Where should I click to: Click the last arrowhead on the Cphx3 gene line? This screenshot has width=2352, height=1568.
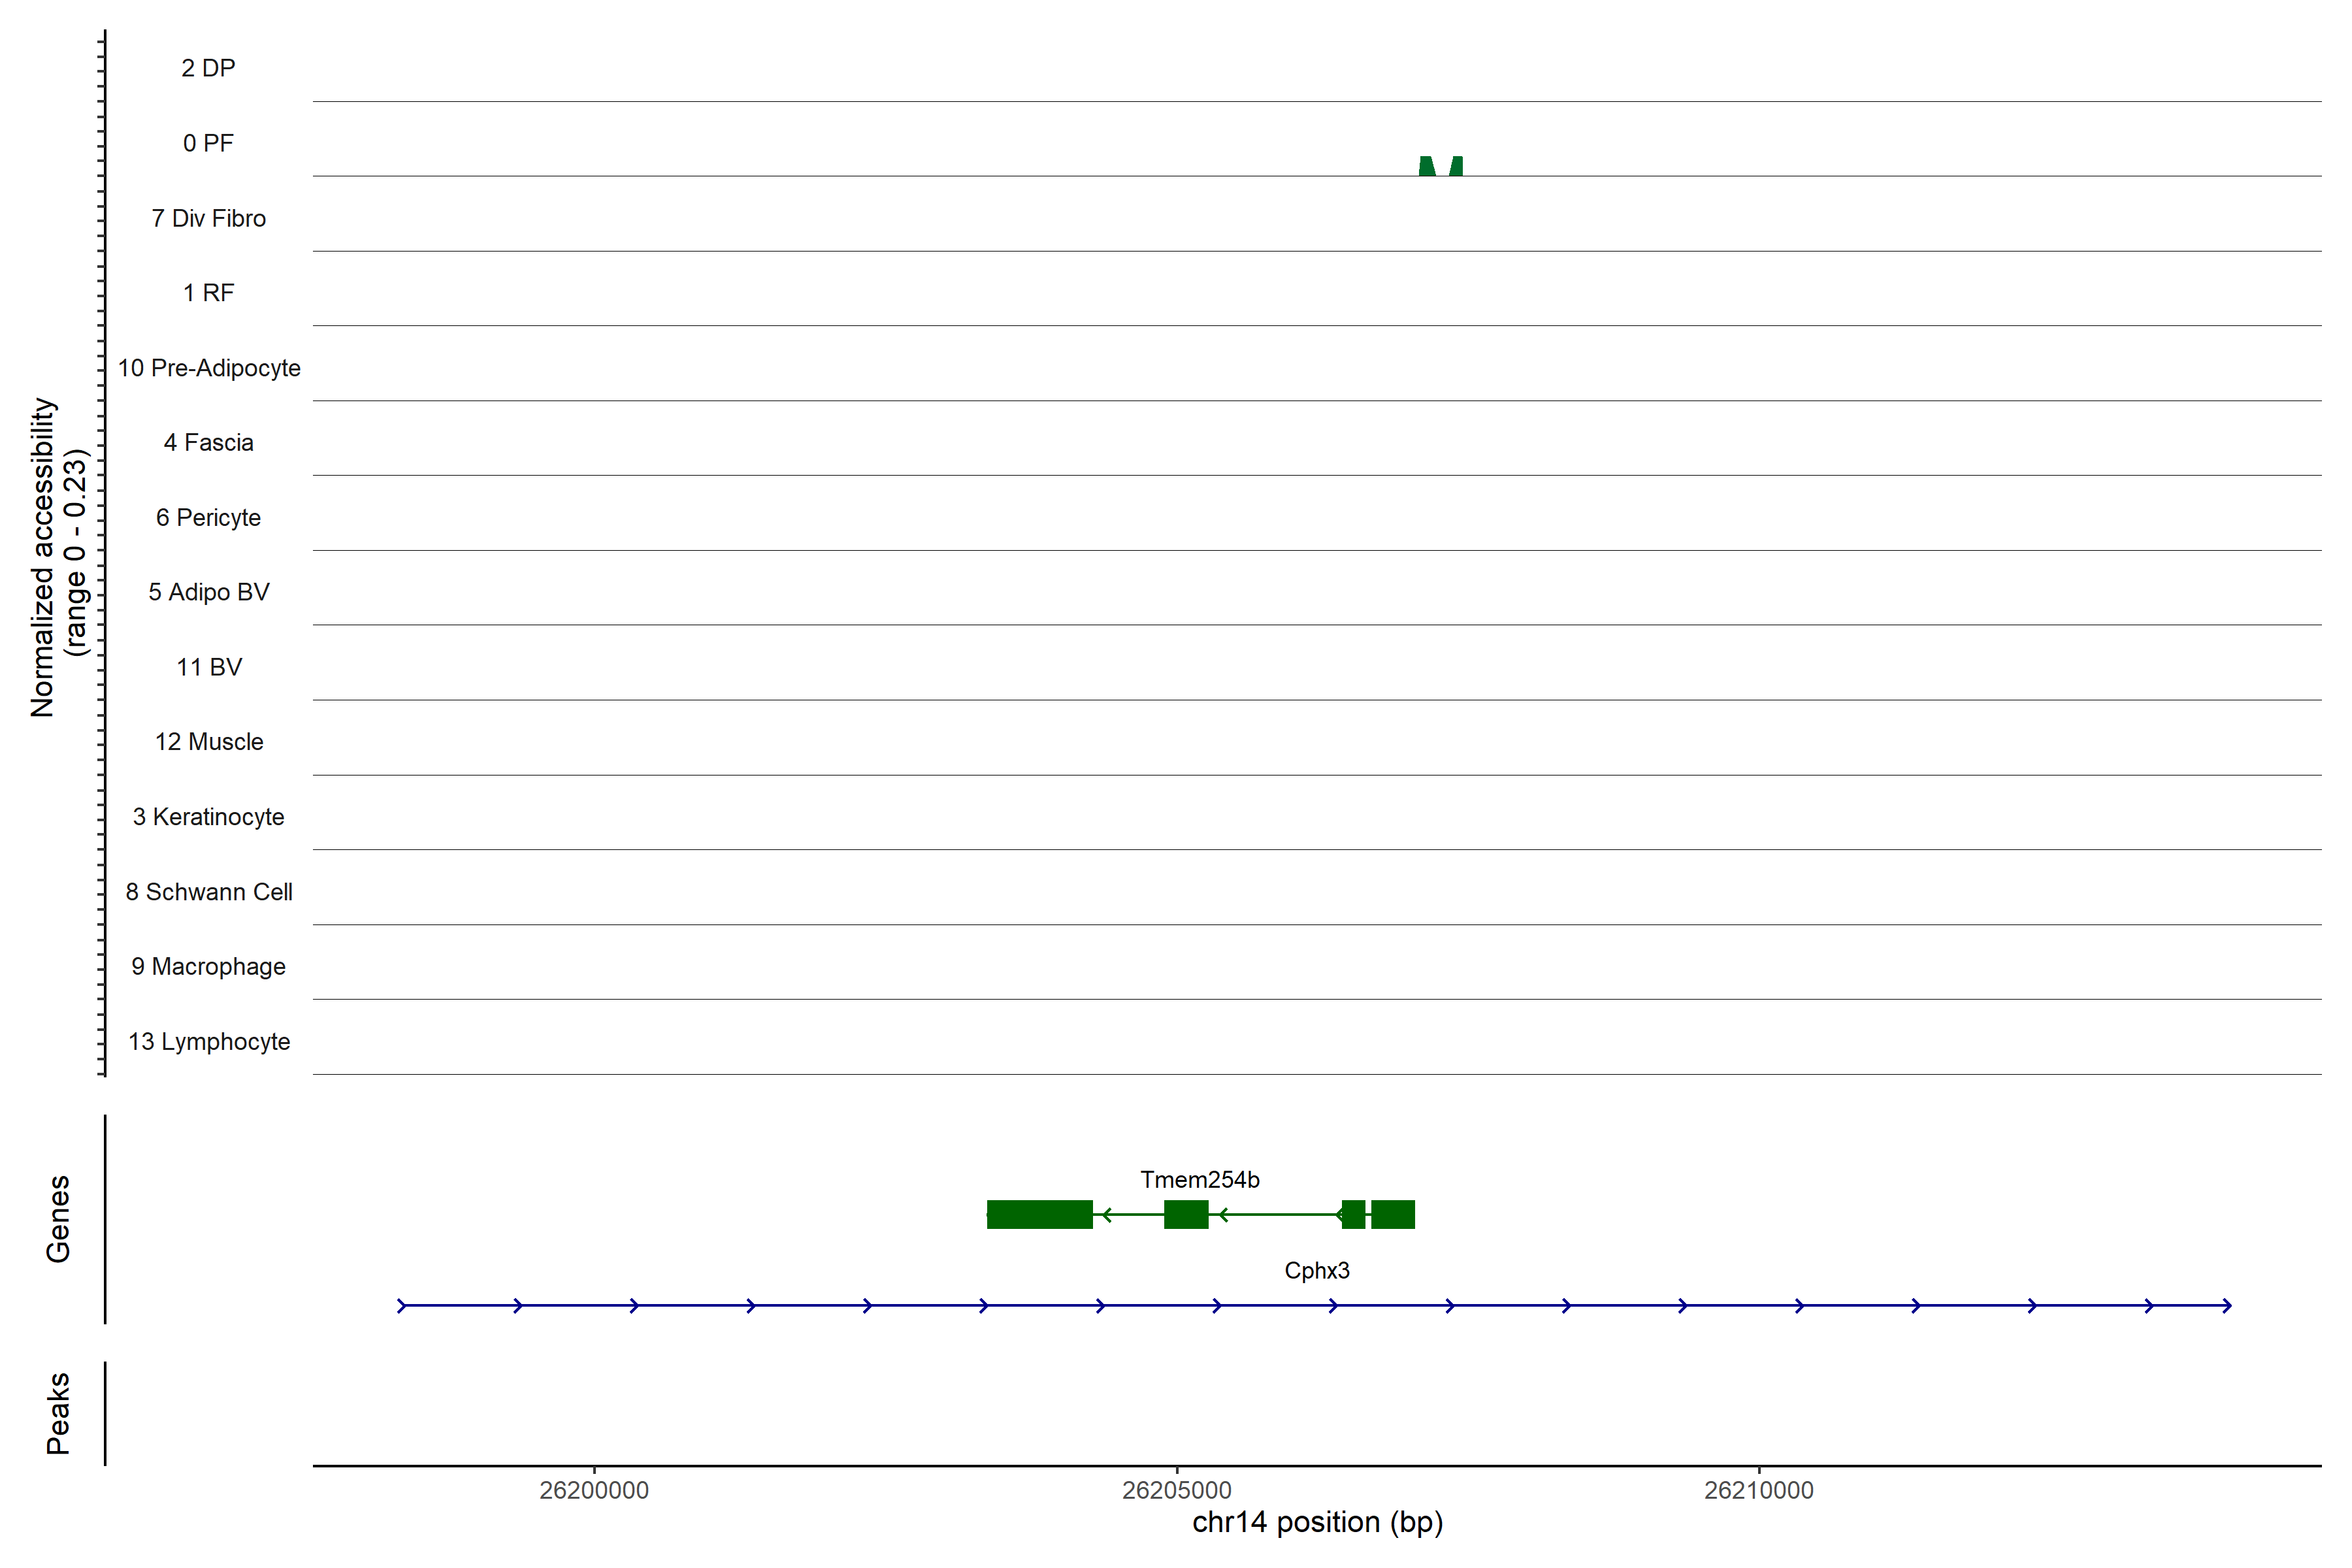point(2226,1306)
